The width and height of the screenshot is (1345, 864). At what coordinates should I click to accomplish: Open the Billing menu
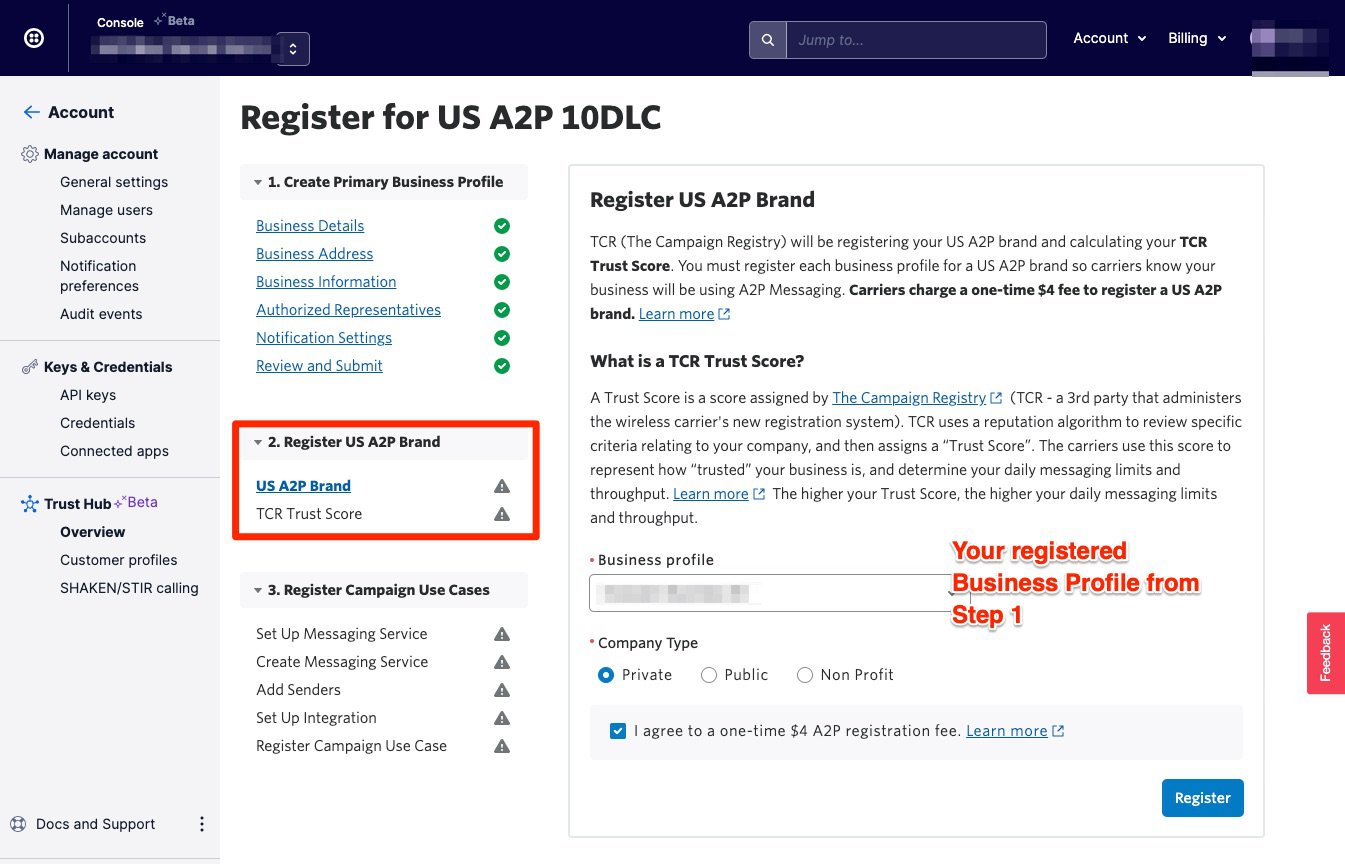(x=1196, y=38)
